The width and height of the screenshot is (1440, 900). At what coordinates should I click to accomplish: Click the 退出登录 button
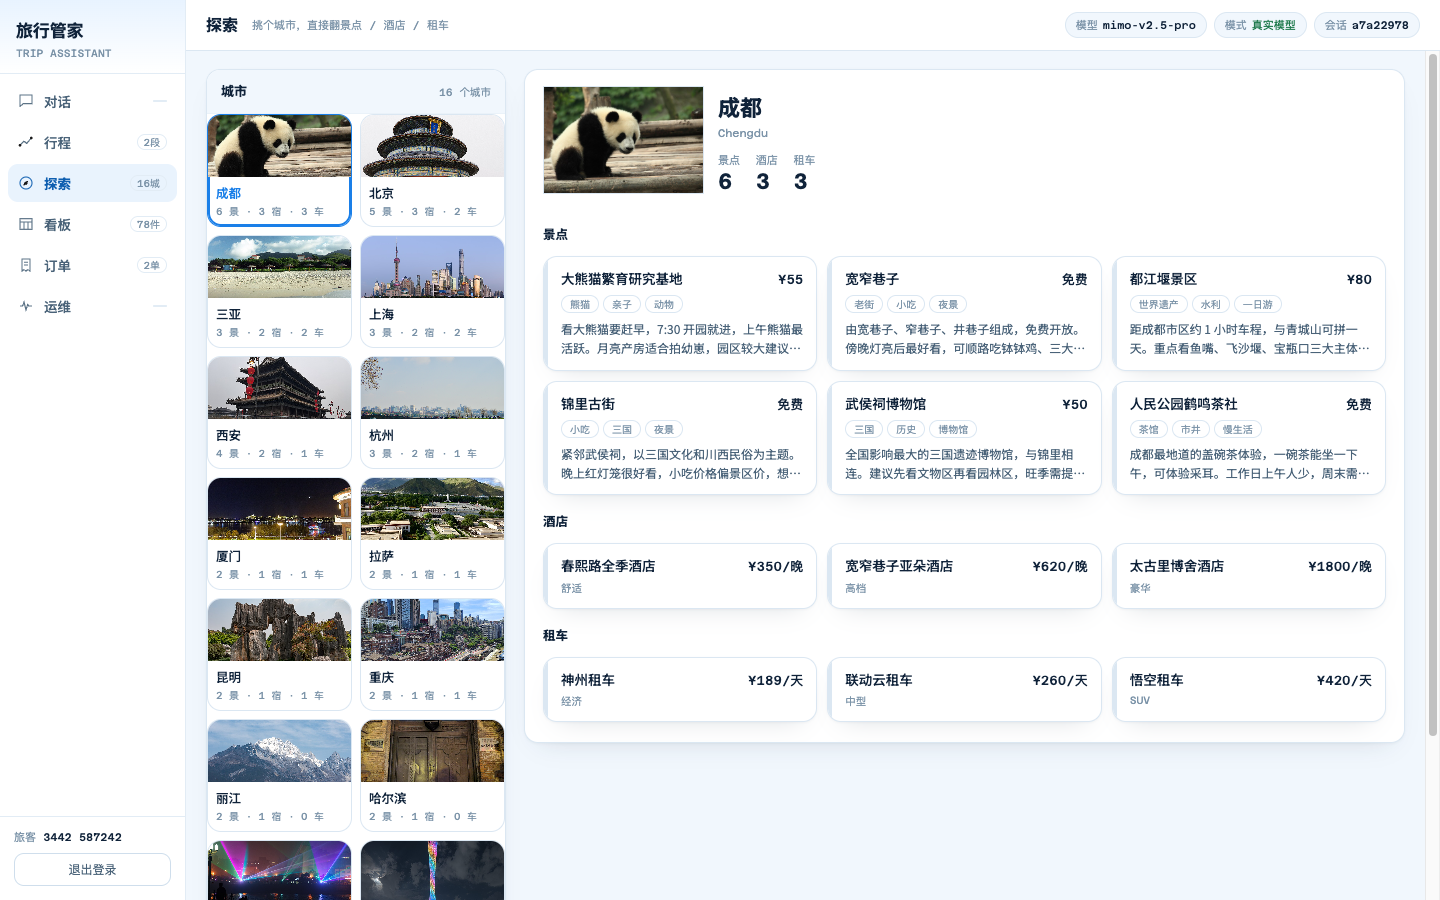92,869
